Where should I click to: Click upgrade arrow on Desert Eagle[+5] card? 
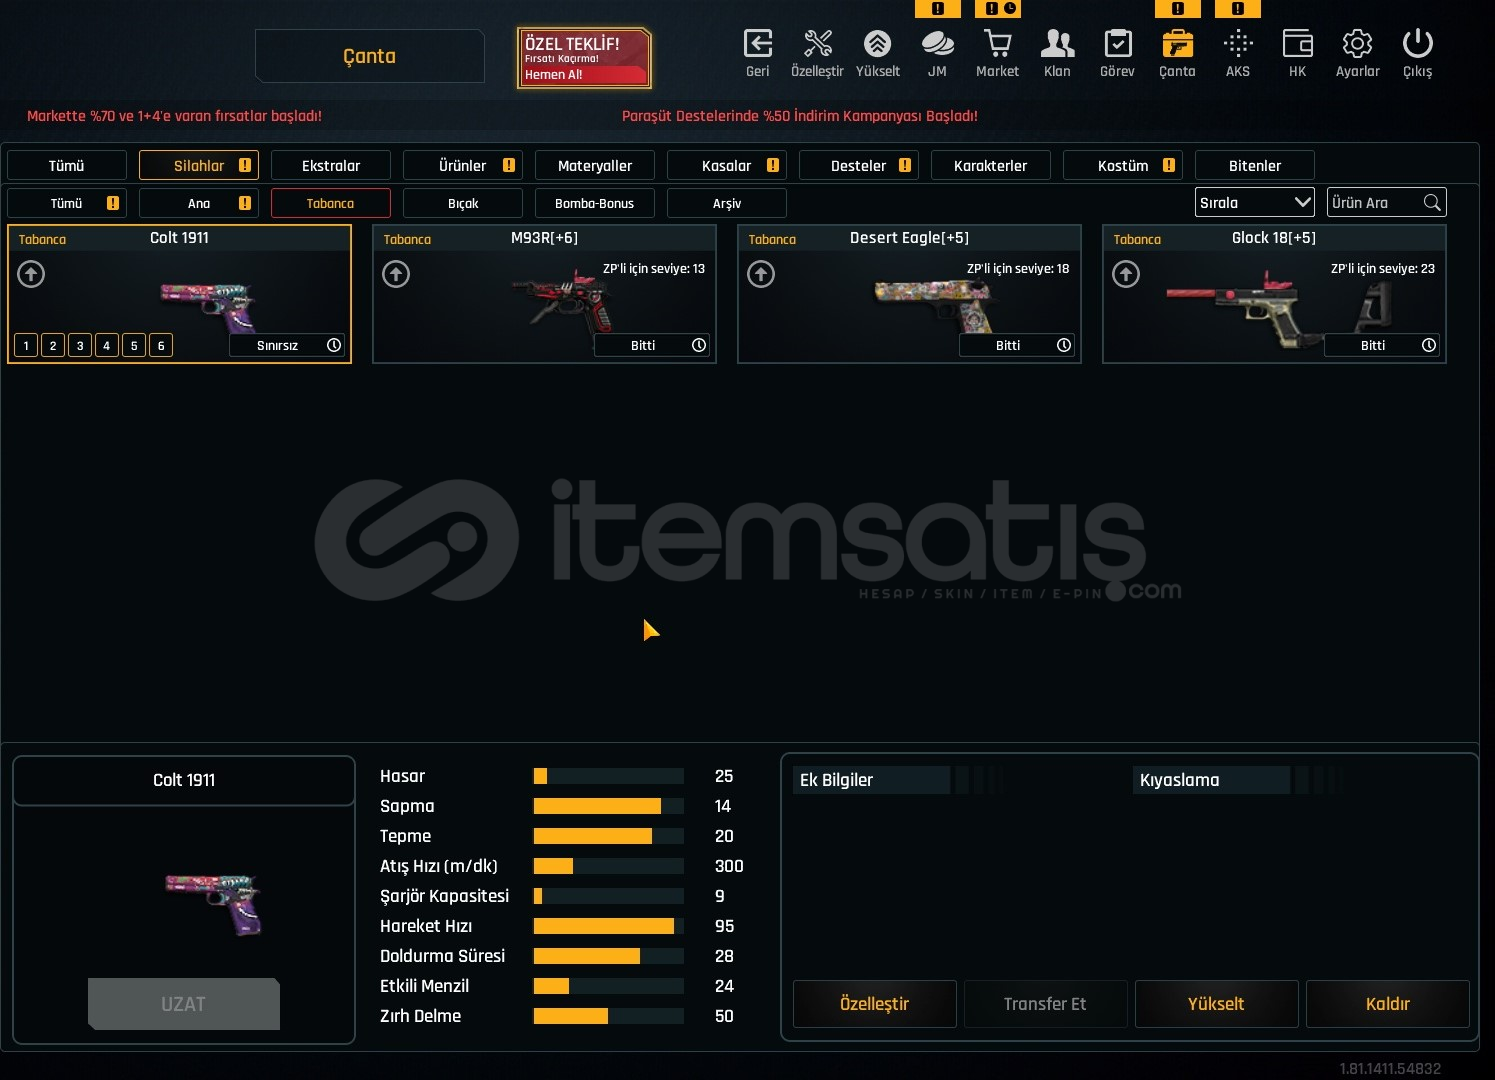point(761,274)
